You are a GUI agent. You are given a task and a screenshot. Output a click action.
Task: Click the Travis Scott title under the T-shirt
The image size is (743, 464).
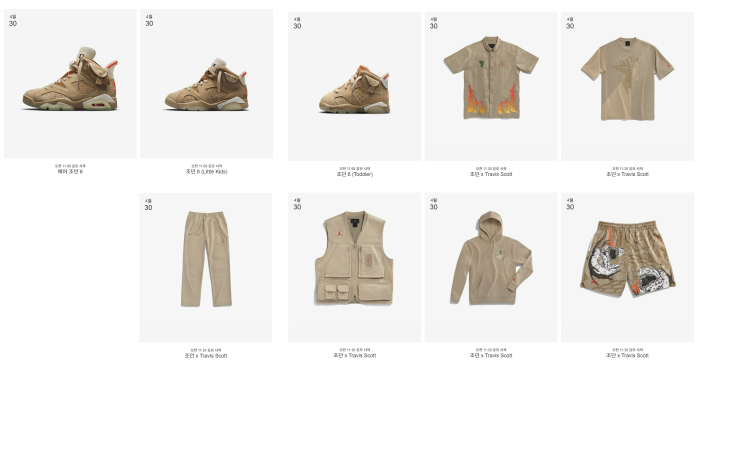(627, 174)
